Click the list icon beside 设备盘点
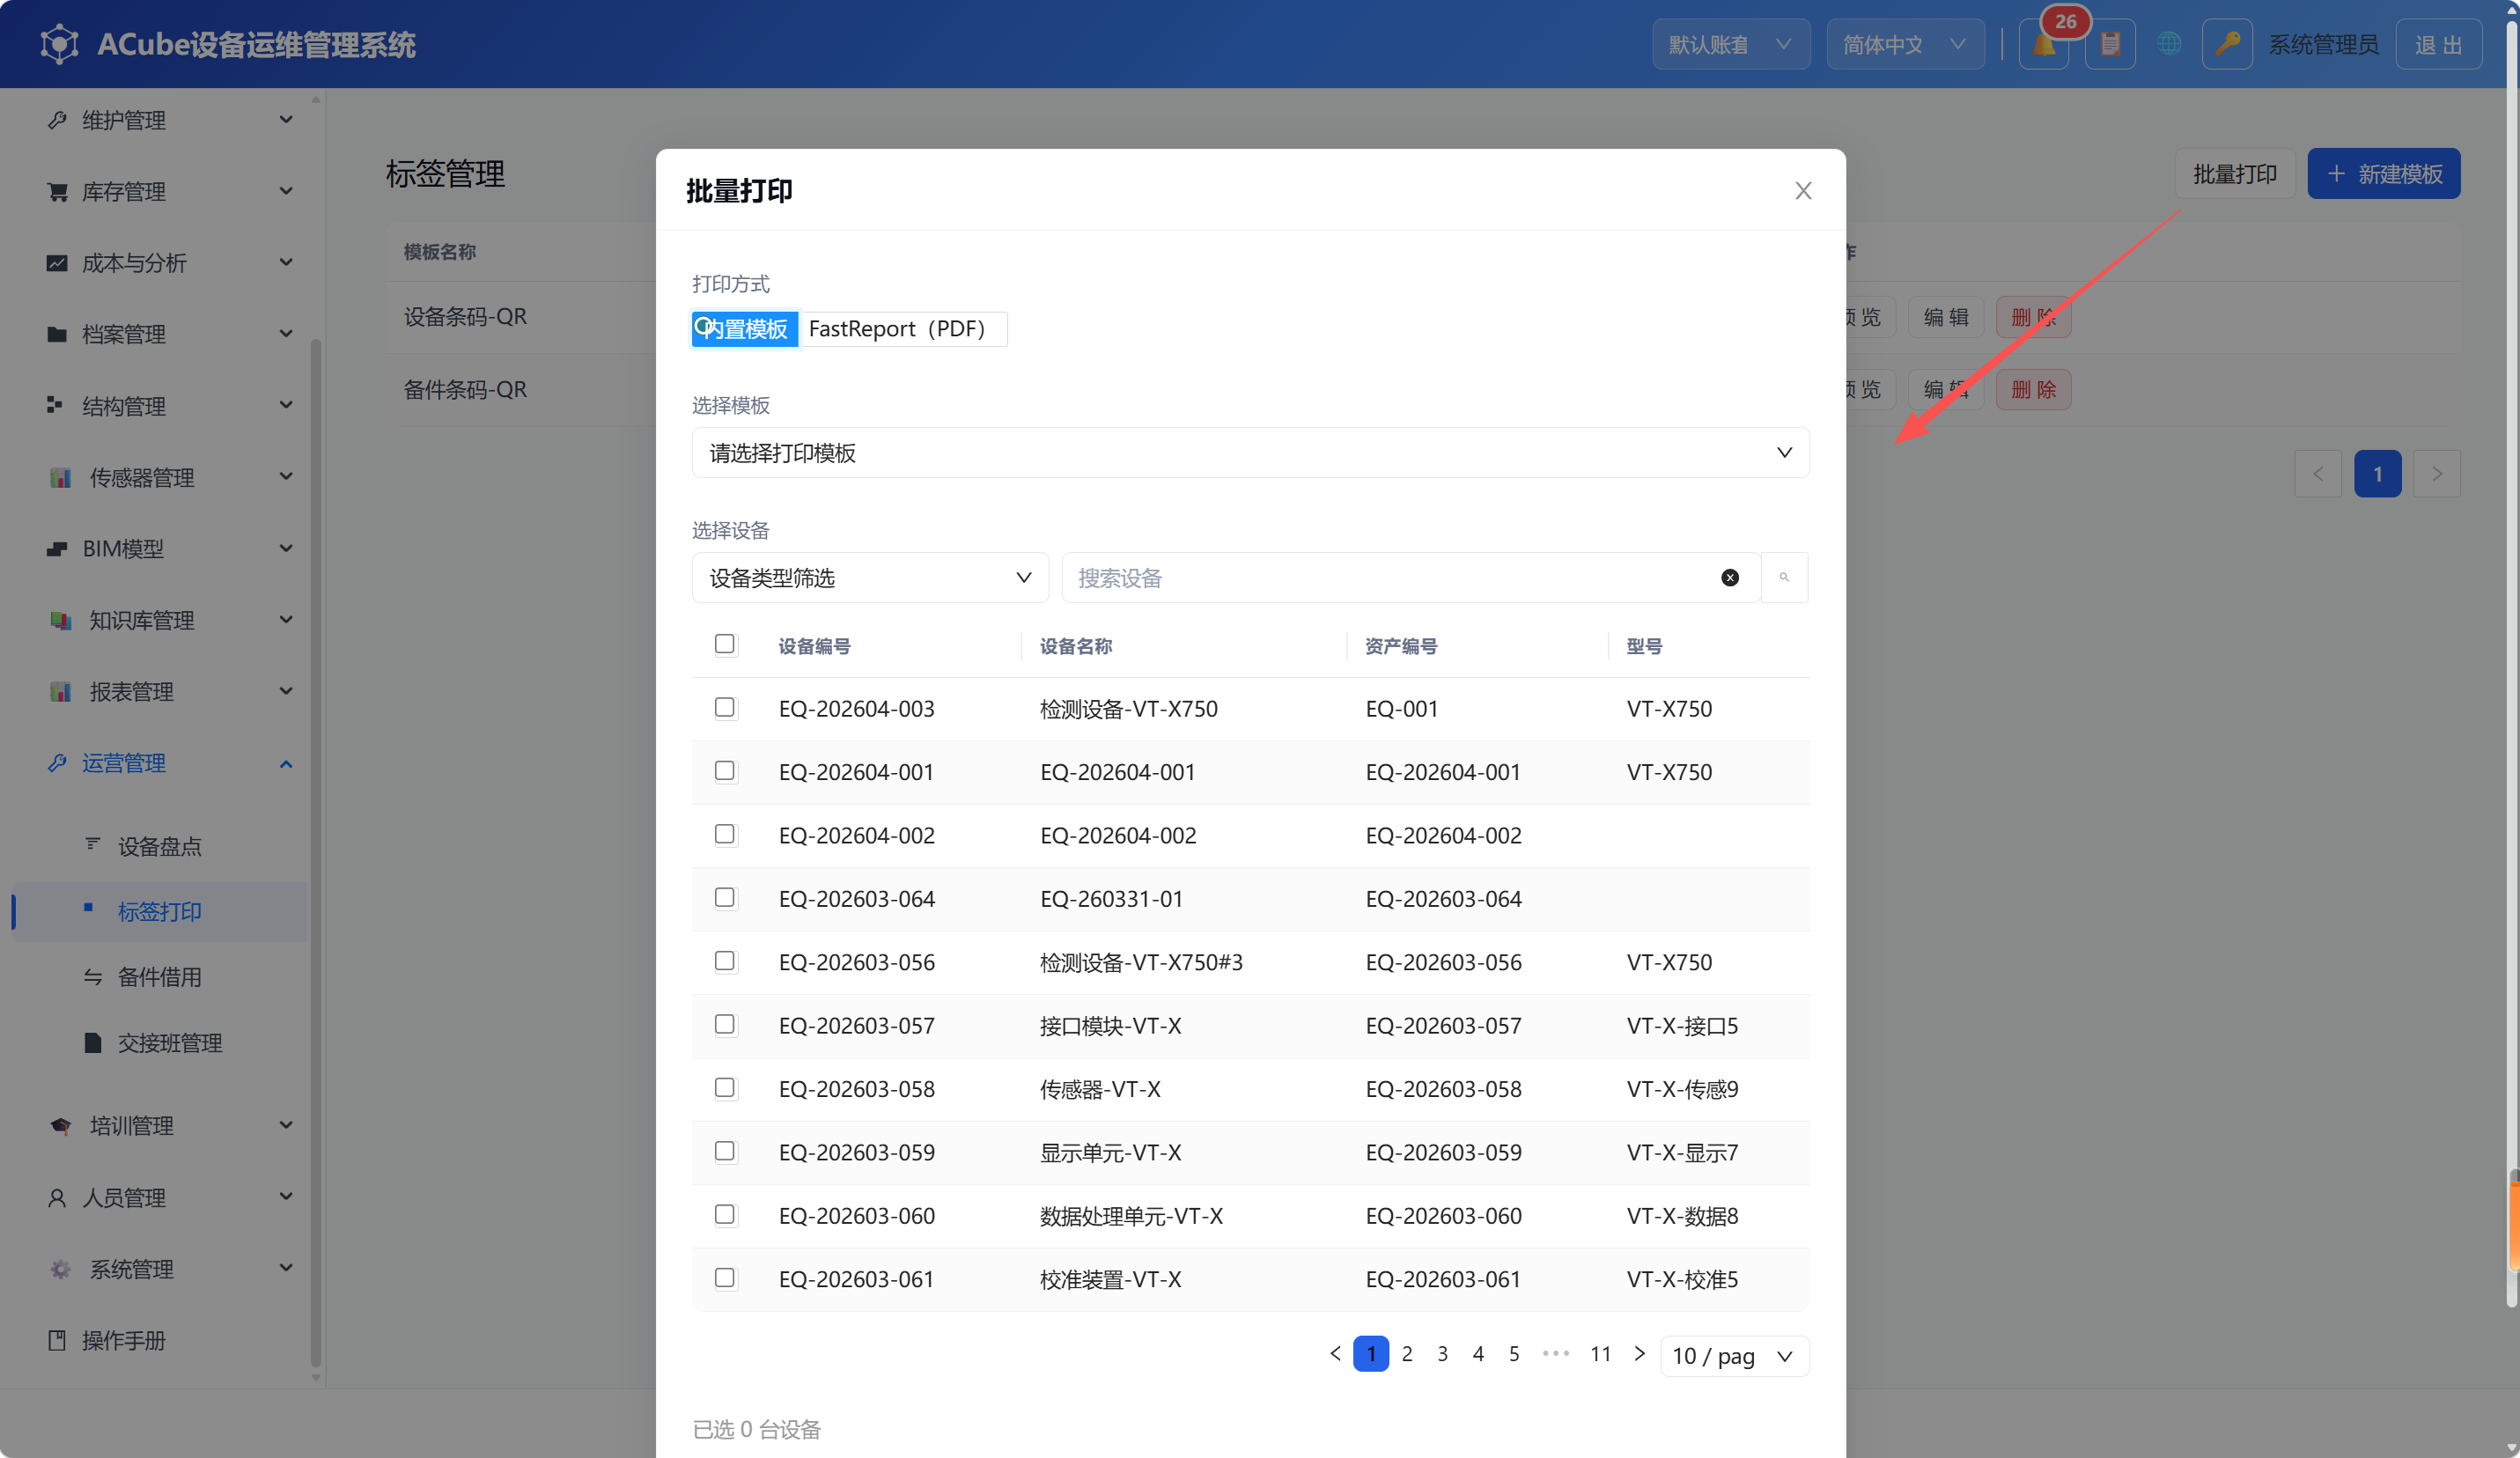 click(x=92, y=845)
